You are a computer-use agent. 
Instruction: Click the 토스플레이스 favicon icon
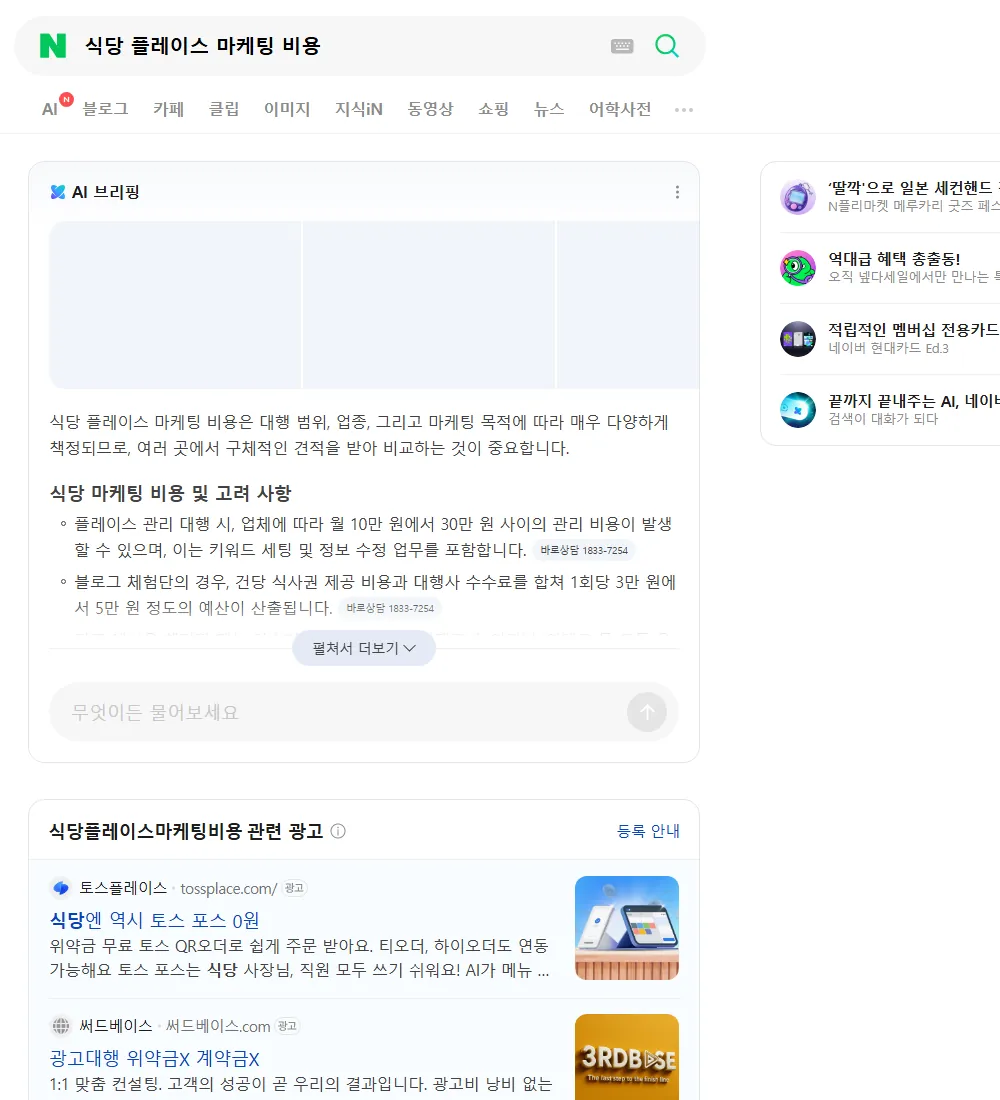tap(61, 888)
